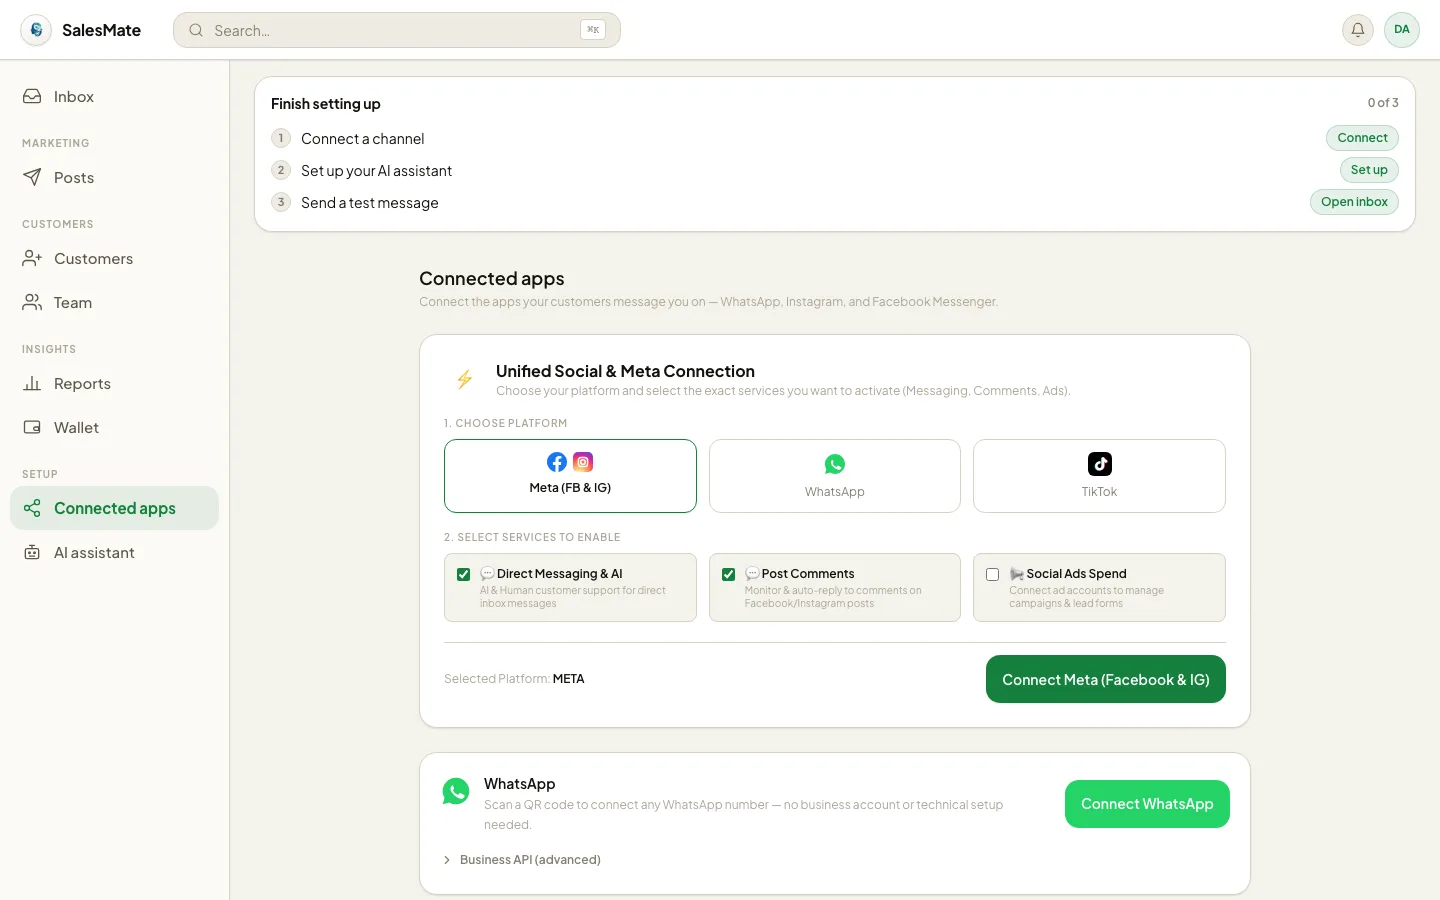
Task: Click the Wallet icon in sidebar
Action: tap(32, 427)
